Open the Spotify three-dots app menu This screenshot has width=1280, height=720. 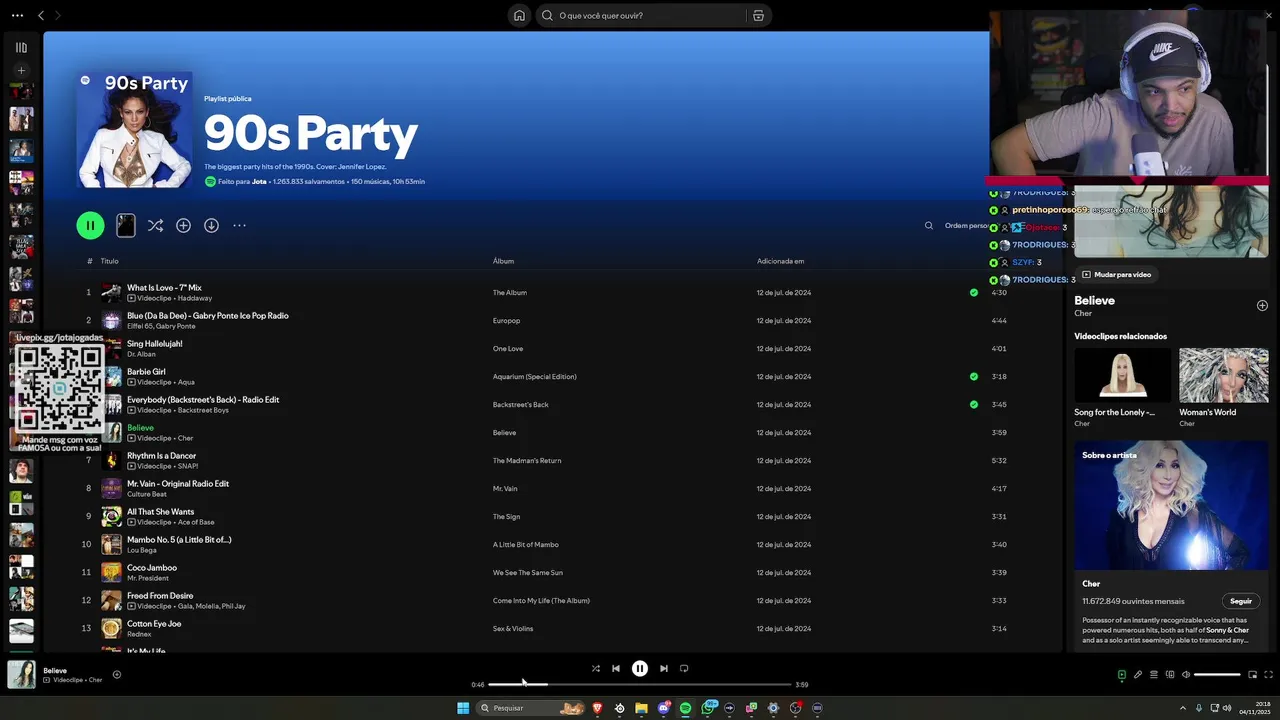pyautogui.click(x=17, y=15)
